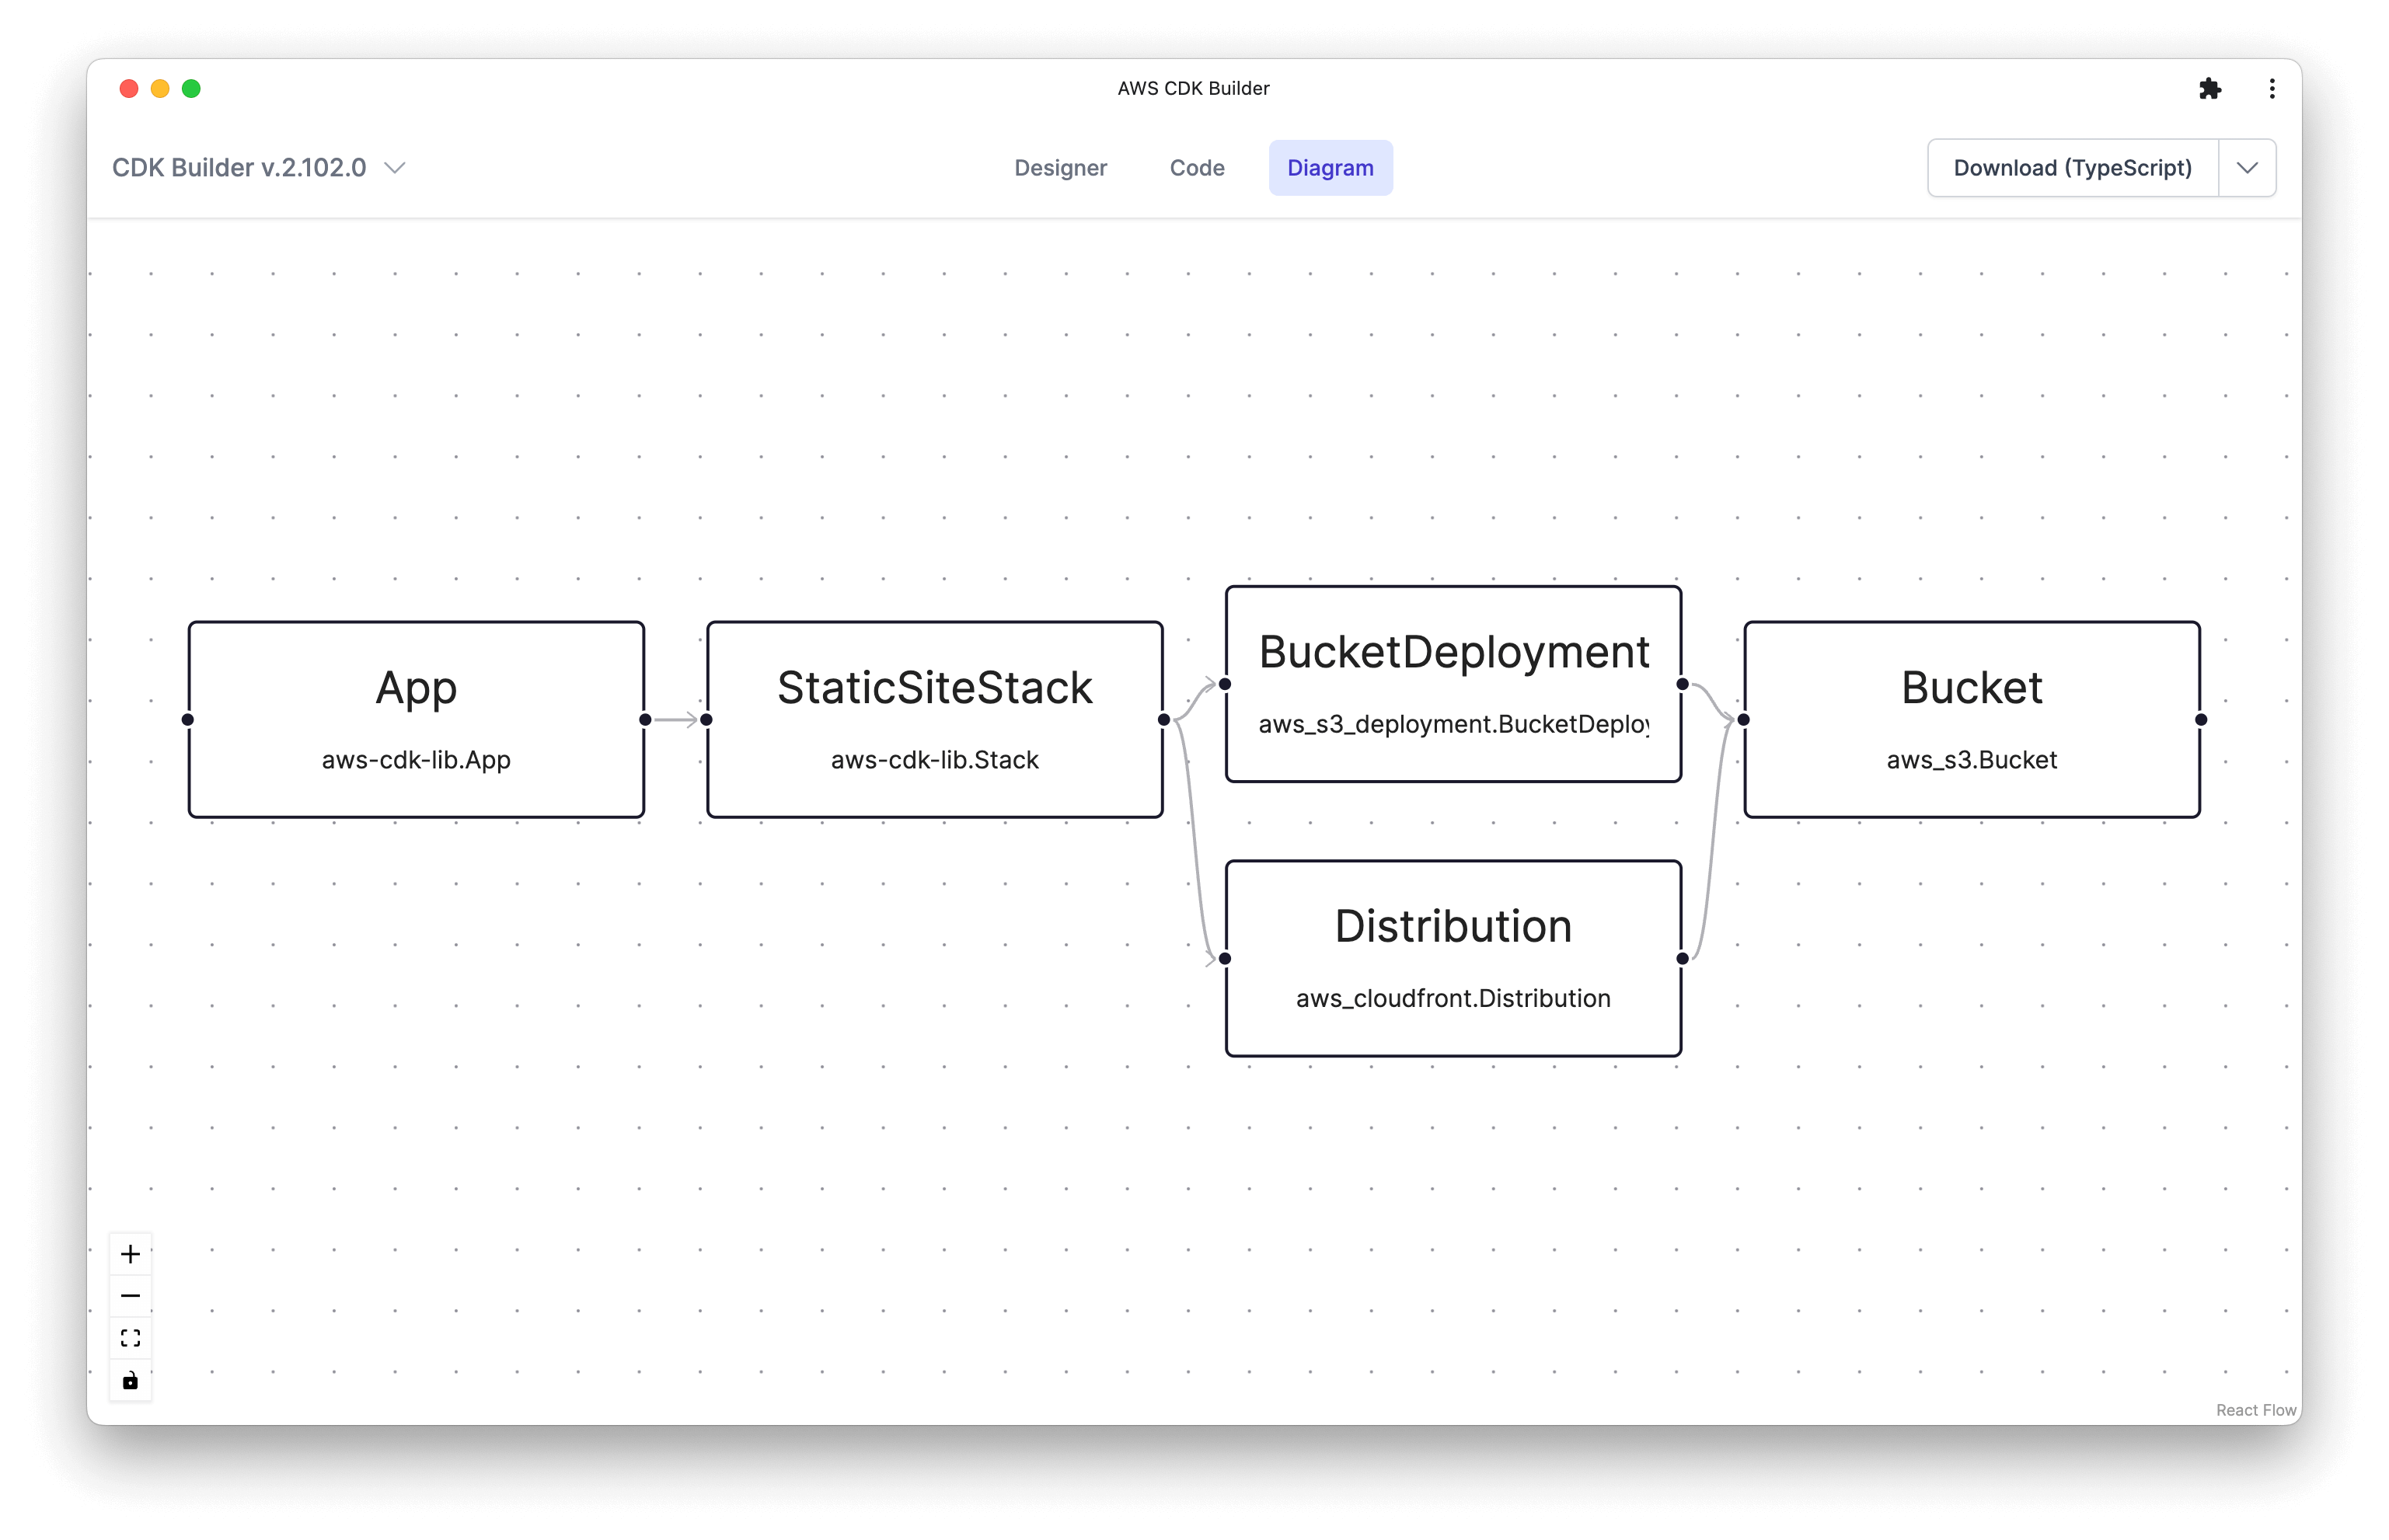Select the Bucket node

(x=1971, y=720)
